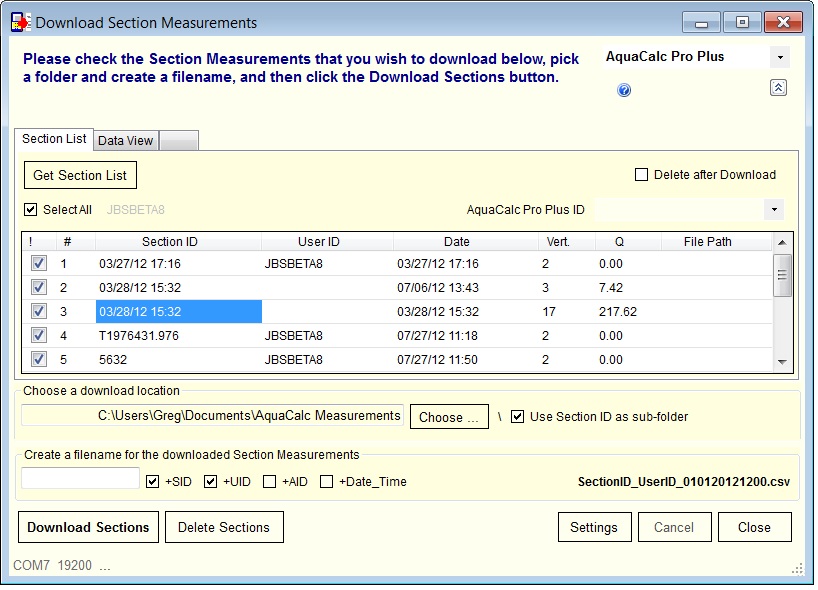
Task: Click the COM7 19200 status bar text
Action: (62, 565)
